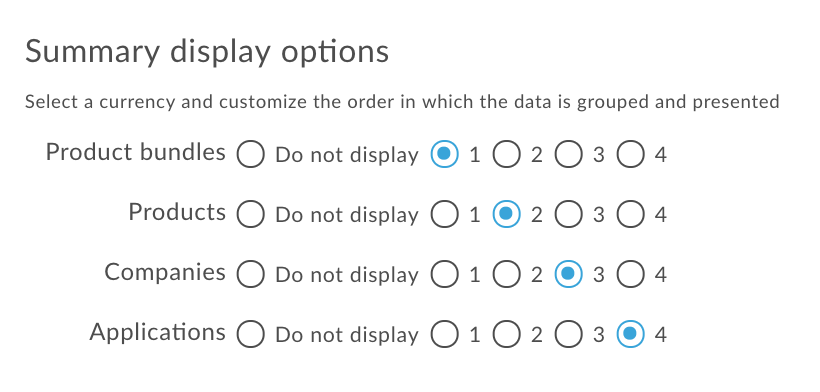The height and width of the screenshot is (392, 820).
Task: Set Product bundles order to 3
Action: coord(568,155)
